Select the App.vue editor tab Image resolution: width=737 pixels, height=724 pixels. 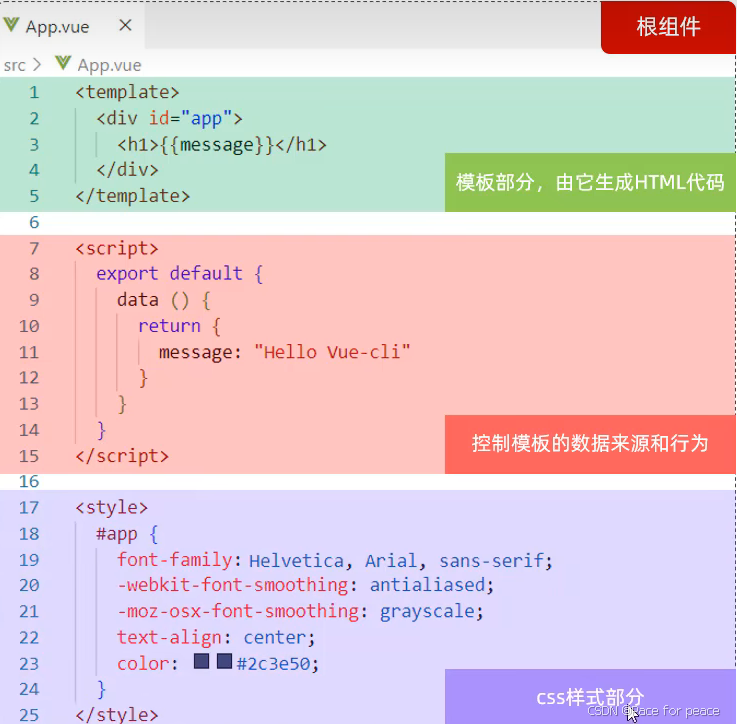72,26
